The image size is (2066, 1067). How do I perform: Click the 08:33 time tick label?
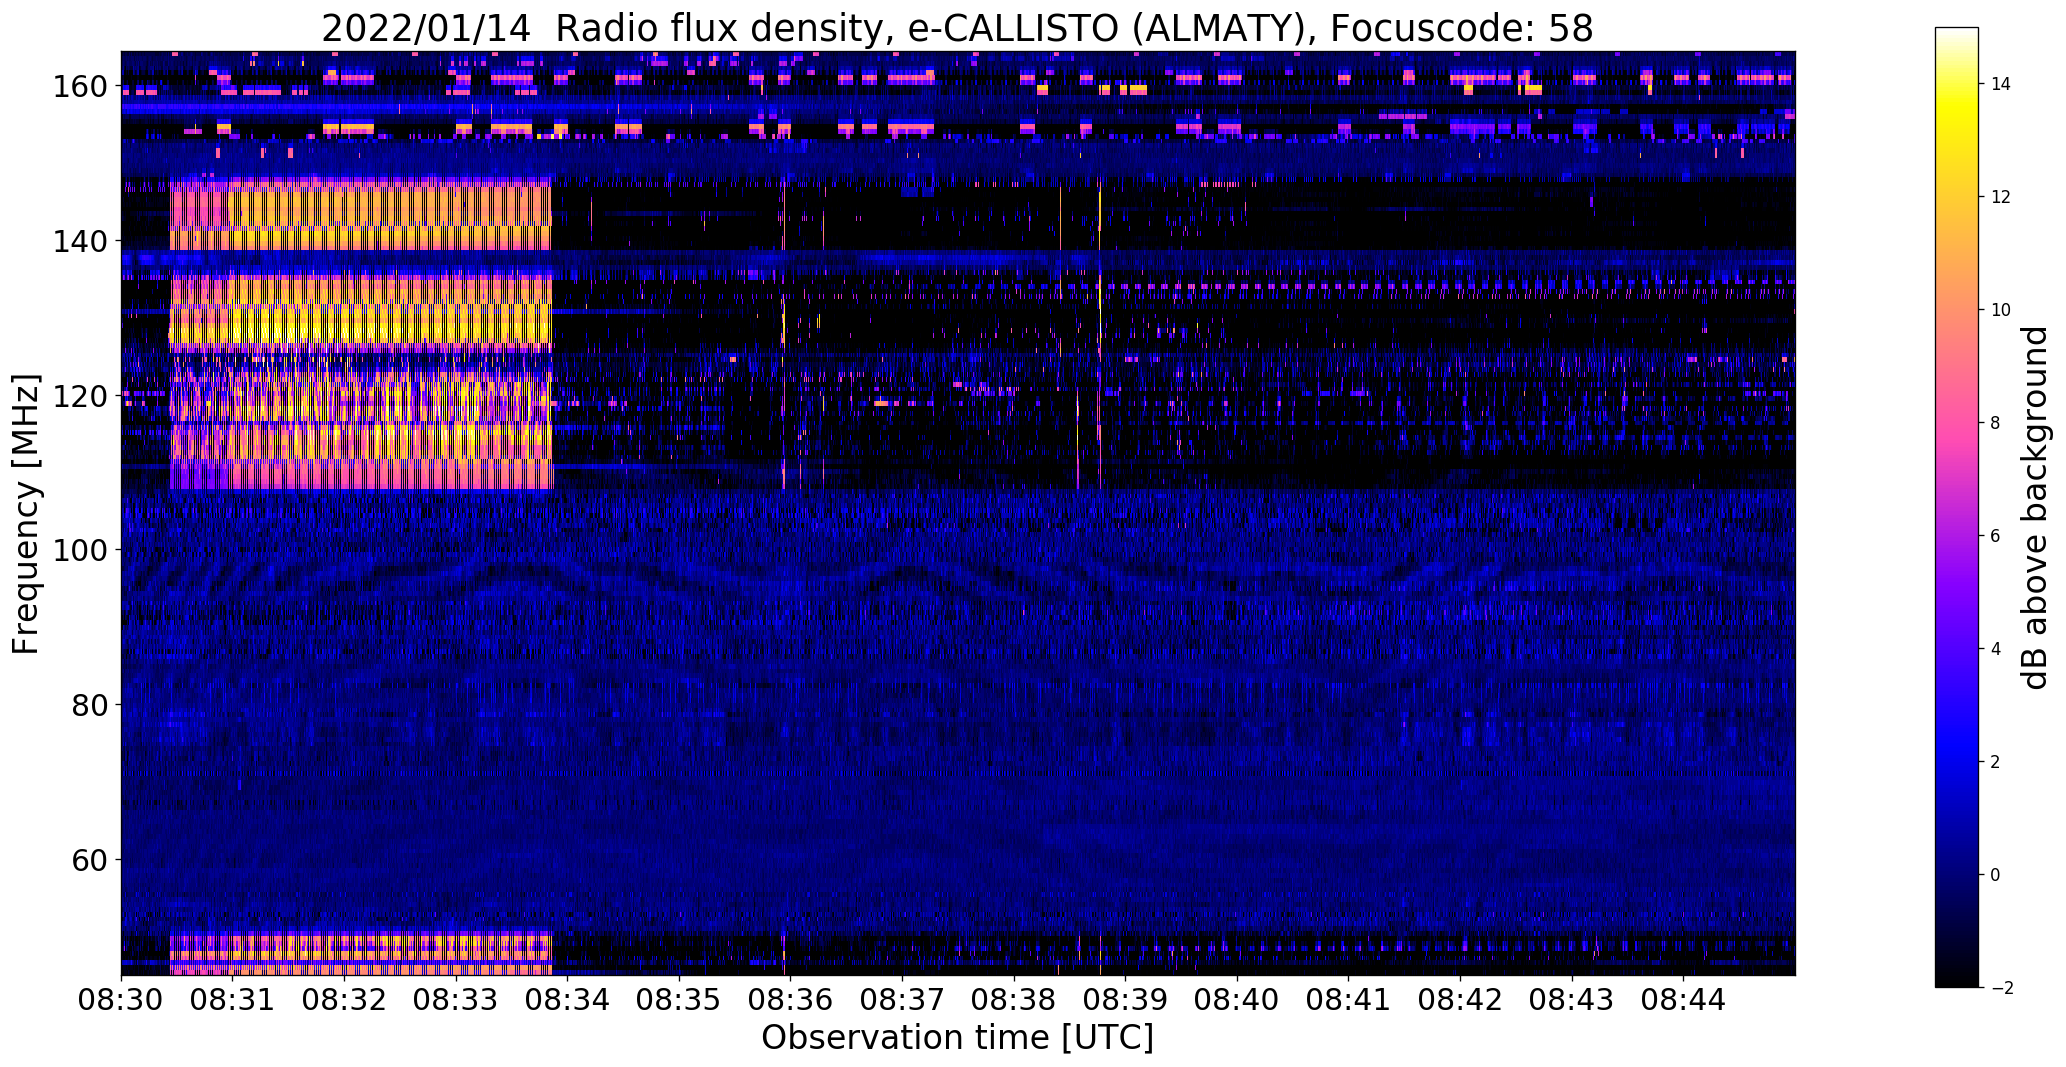[x=456, y=1000]
